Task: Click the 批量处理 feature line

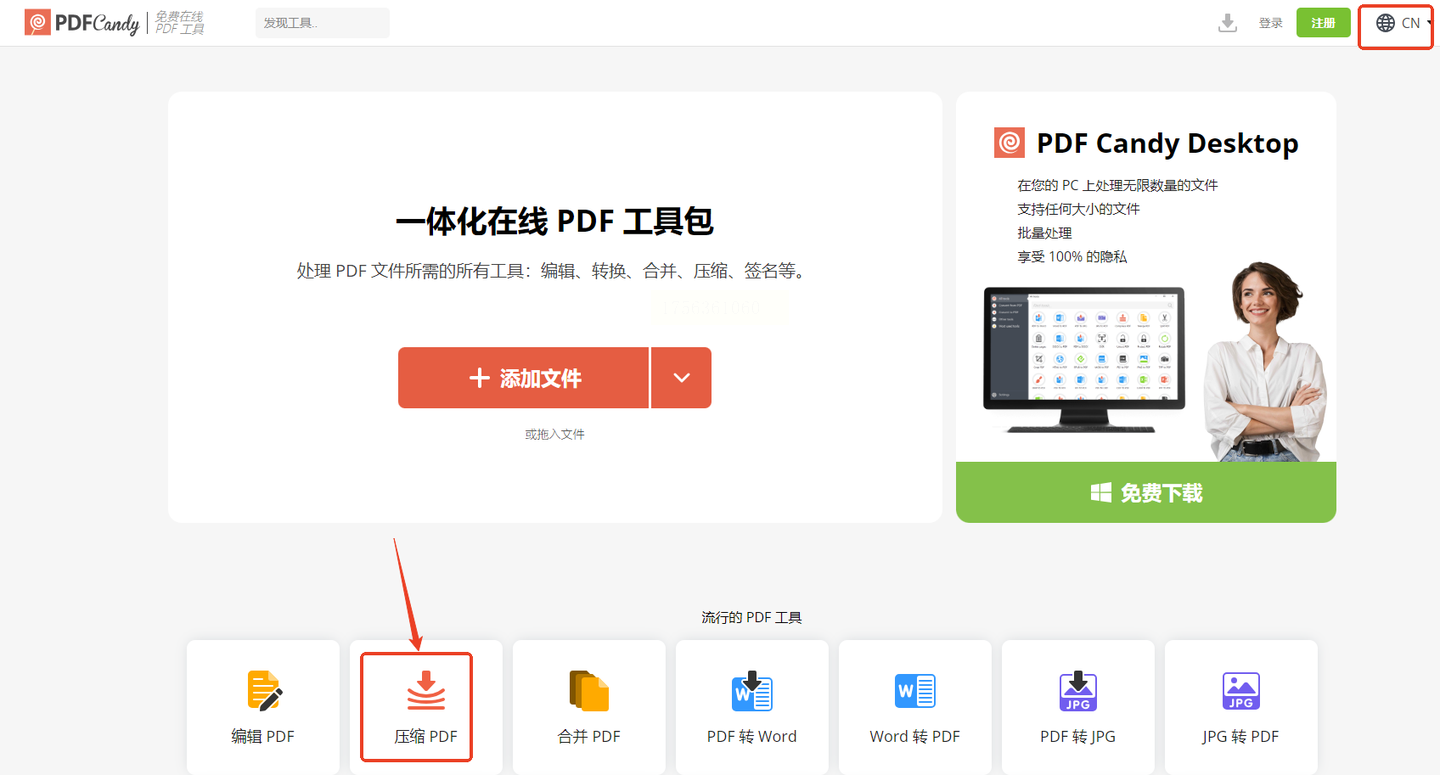Action: coord(1045,233)
